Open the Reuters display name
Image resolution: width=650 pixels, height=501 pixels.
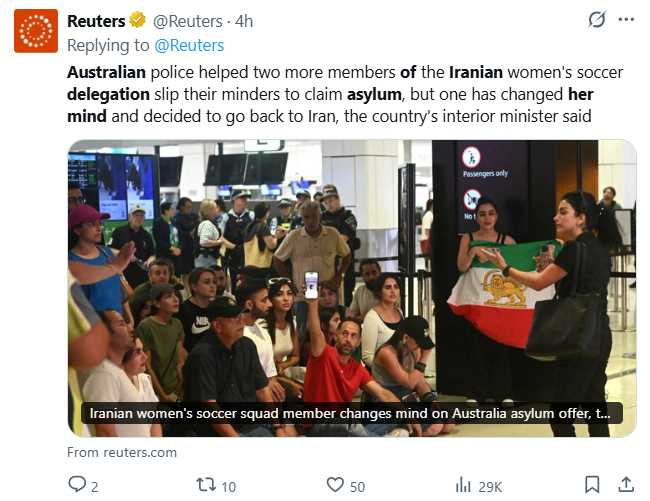[x=96, y=21]
